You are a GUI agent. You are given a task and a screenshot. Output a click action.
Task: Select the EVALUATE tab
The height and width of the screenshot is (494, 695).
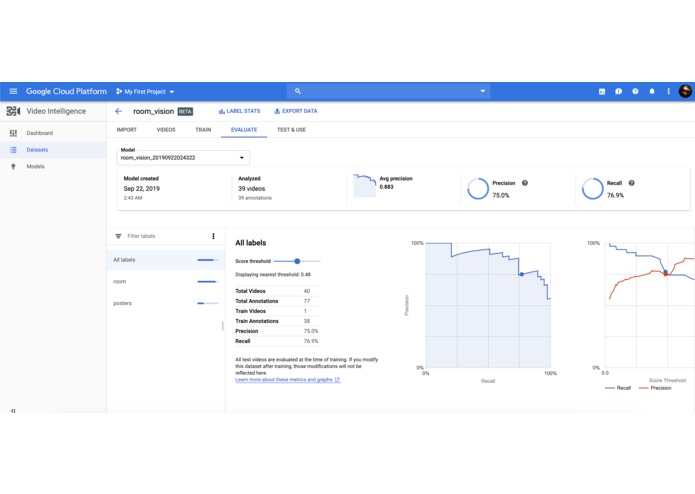pyautogui.click(x=244, y=130)
